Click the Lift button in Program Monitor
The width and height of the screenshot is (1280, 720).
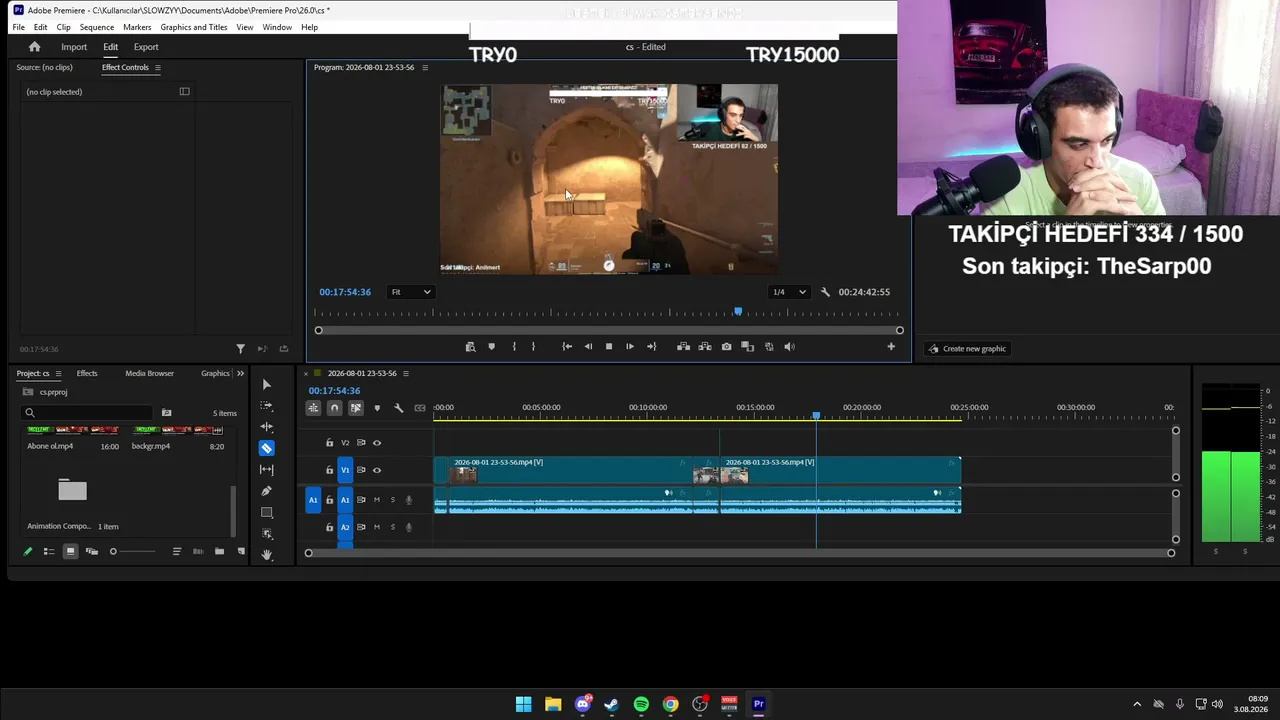point(683,347)
